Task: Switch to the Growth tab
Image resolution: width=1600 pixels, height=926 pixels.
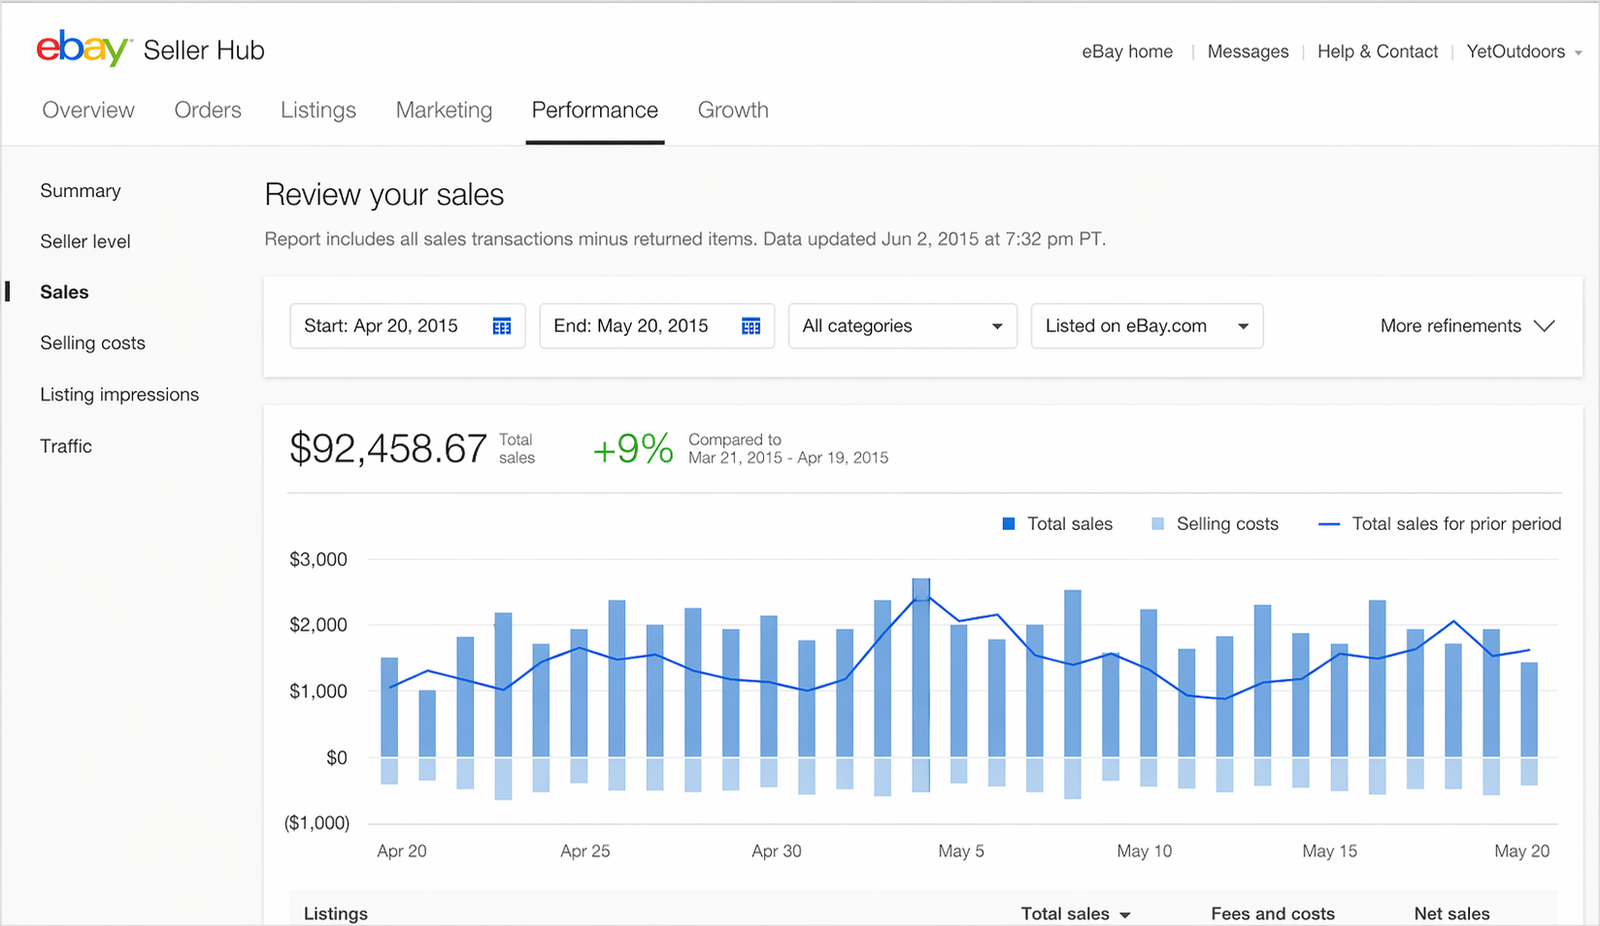Action: (x=733, y=110)
